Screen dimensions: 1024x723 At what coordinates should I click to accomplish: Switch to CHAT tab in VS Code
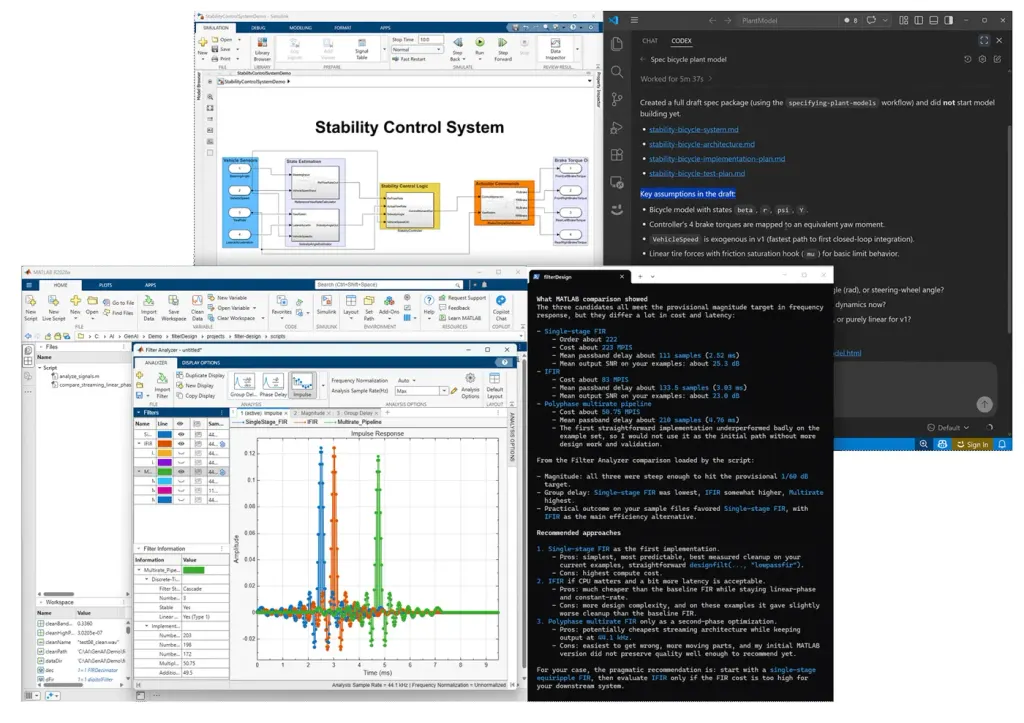pyautogui.click(x=650, y=40)
